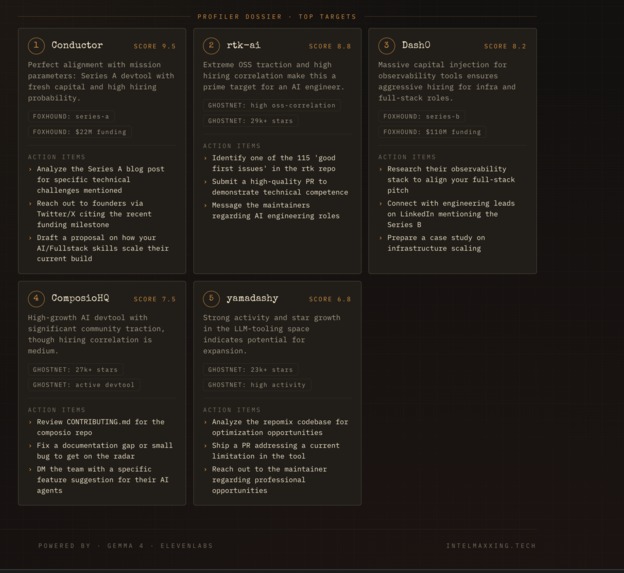This screenshot has height=573, width=624.
Task: Click 'DM the team' action item
Action: click(x=103, y=480)
